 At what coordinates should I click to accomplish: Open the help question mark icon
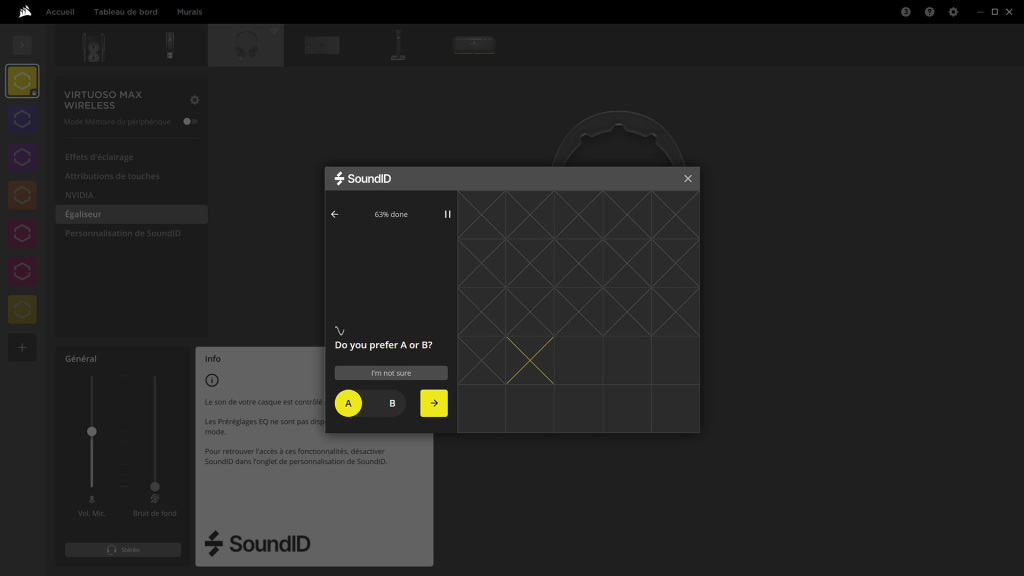(929, 12)
